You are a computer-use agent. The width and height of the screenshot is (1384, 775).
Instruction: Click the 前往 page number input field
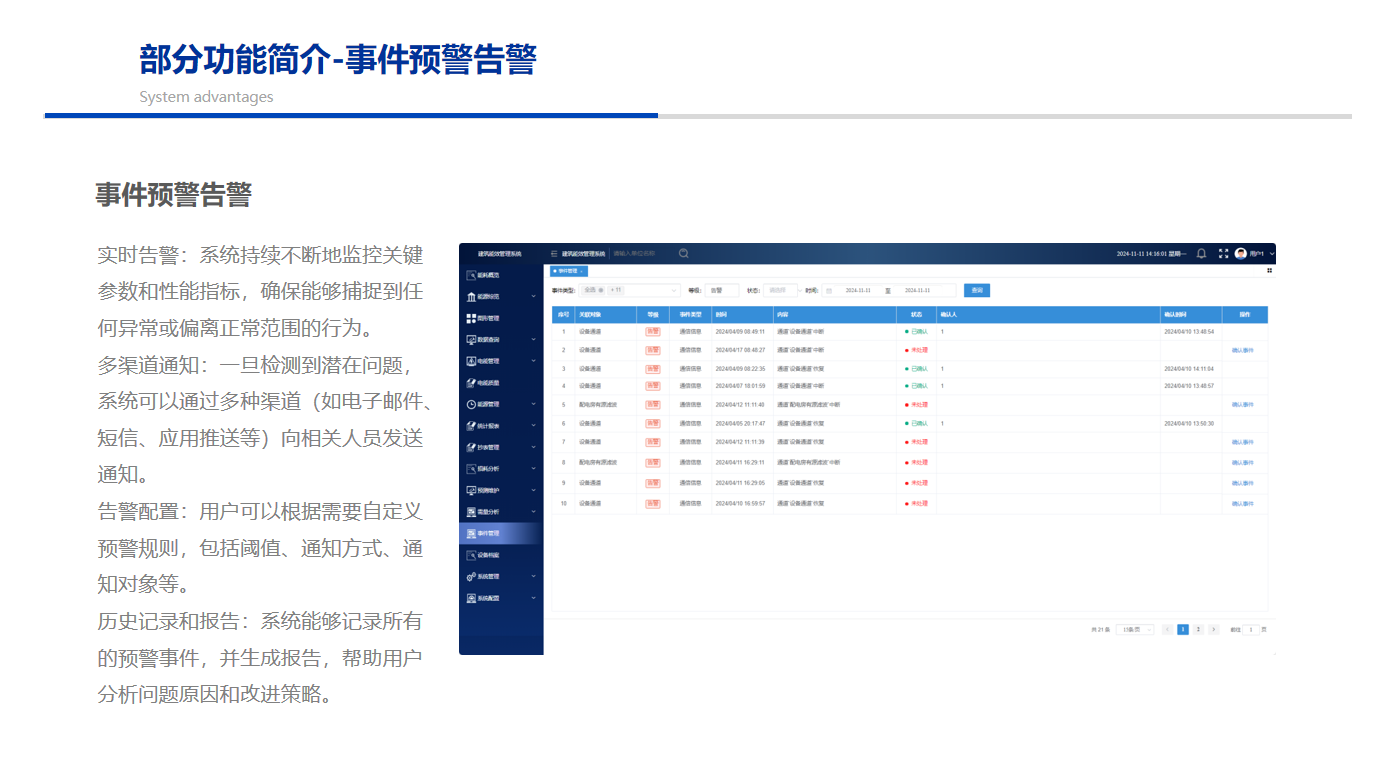1251,630
